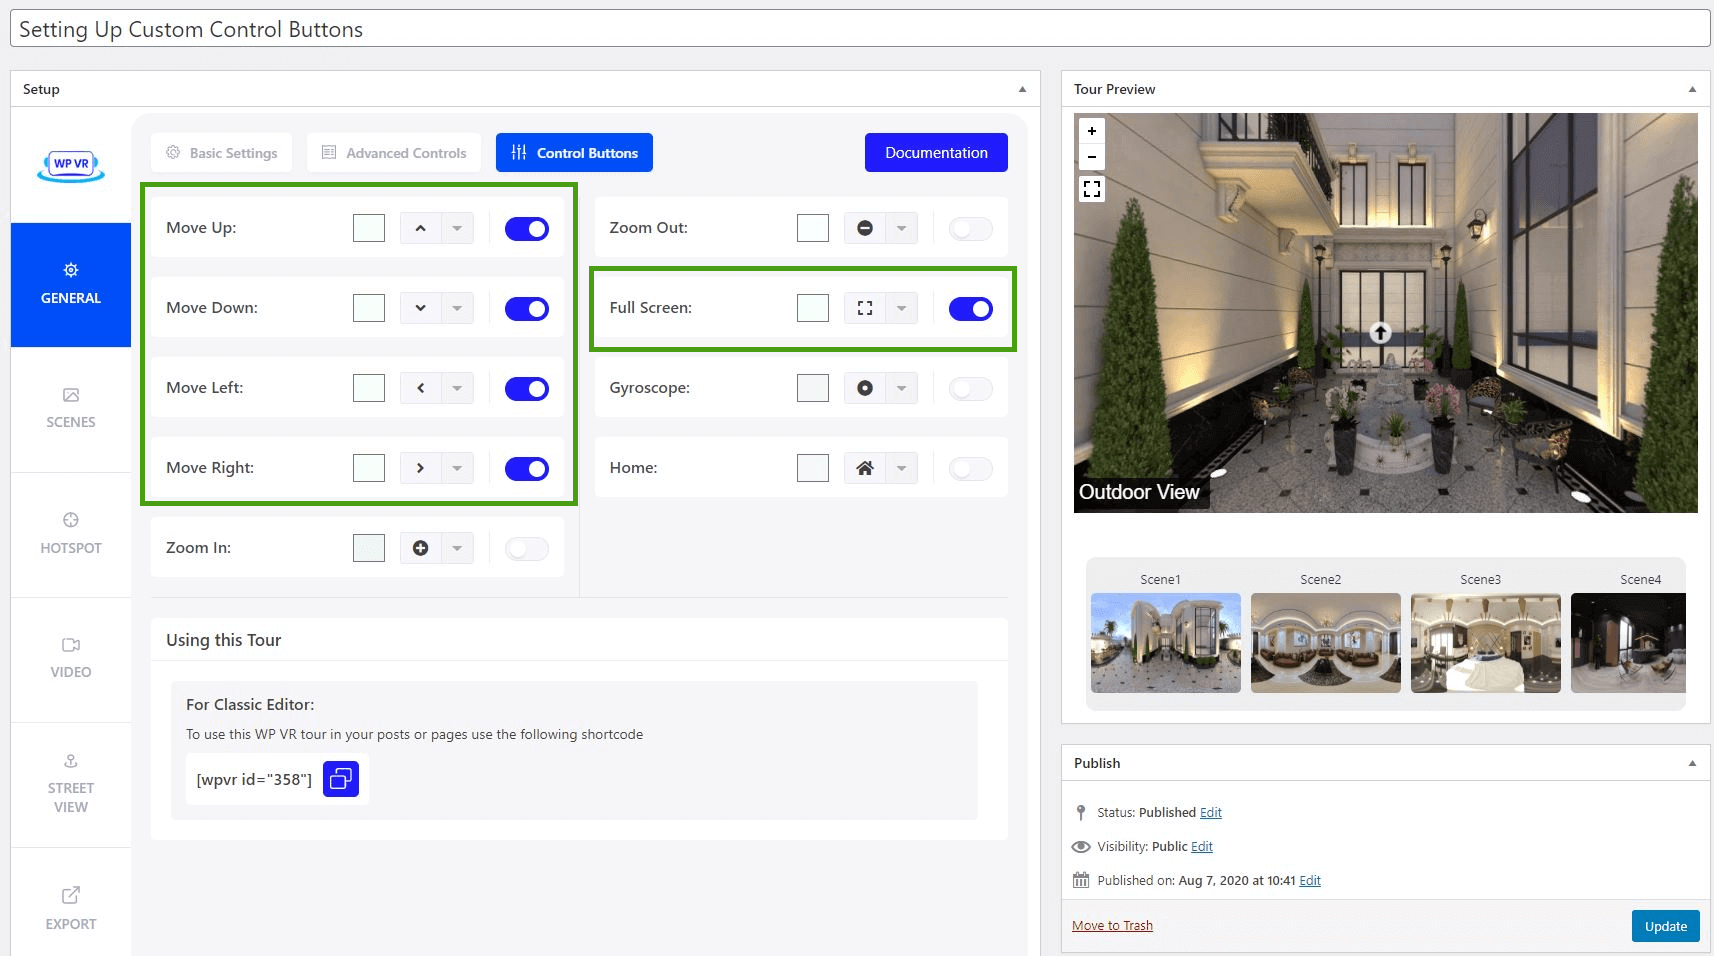The image size is (1714, 956).
Task: Switch to the Basic Settings tab
Action: (221, 153)
